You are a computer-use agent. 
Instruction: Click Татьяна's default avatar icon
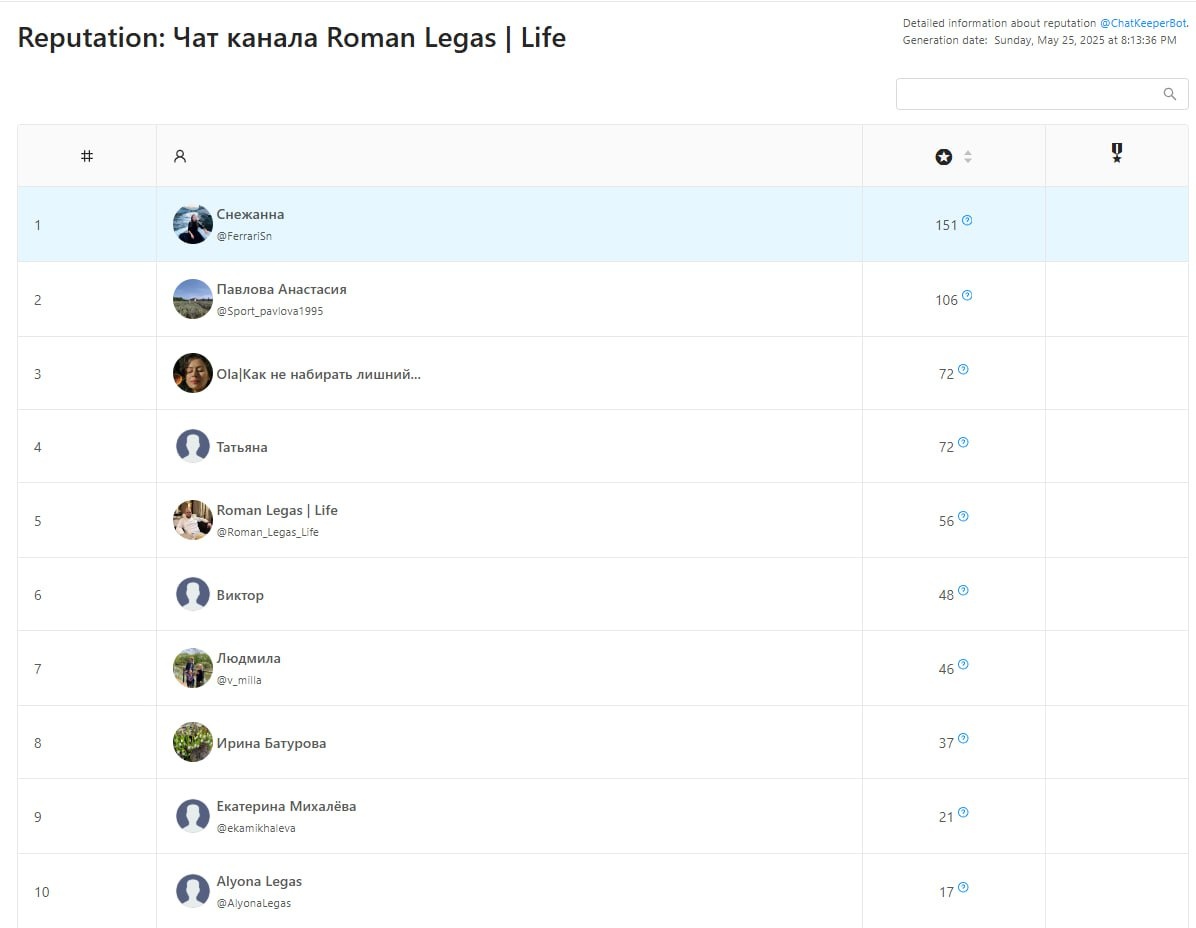[193, 445]
